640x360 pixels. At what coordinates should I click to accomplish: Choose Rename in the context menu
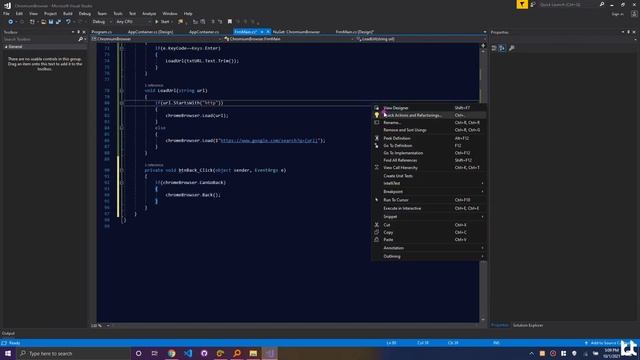point(428,122)
